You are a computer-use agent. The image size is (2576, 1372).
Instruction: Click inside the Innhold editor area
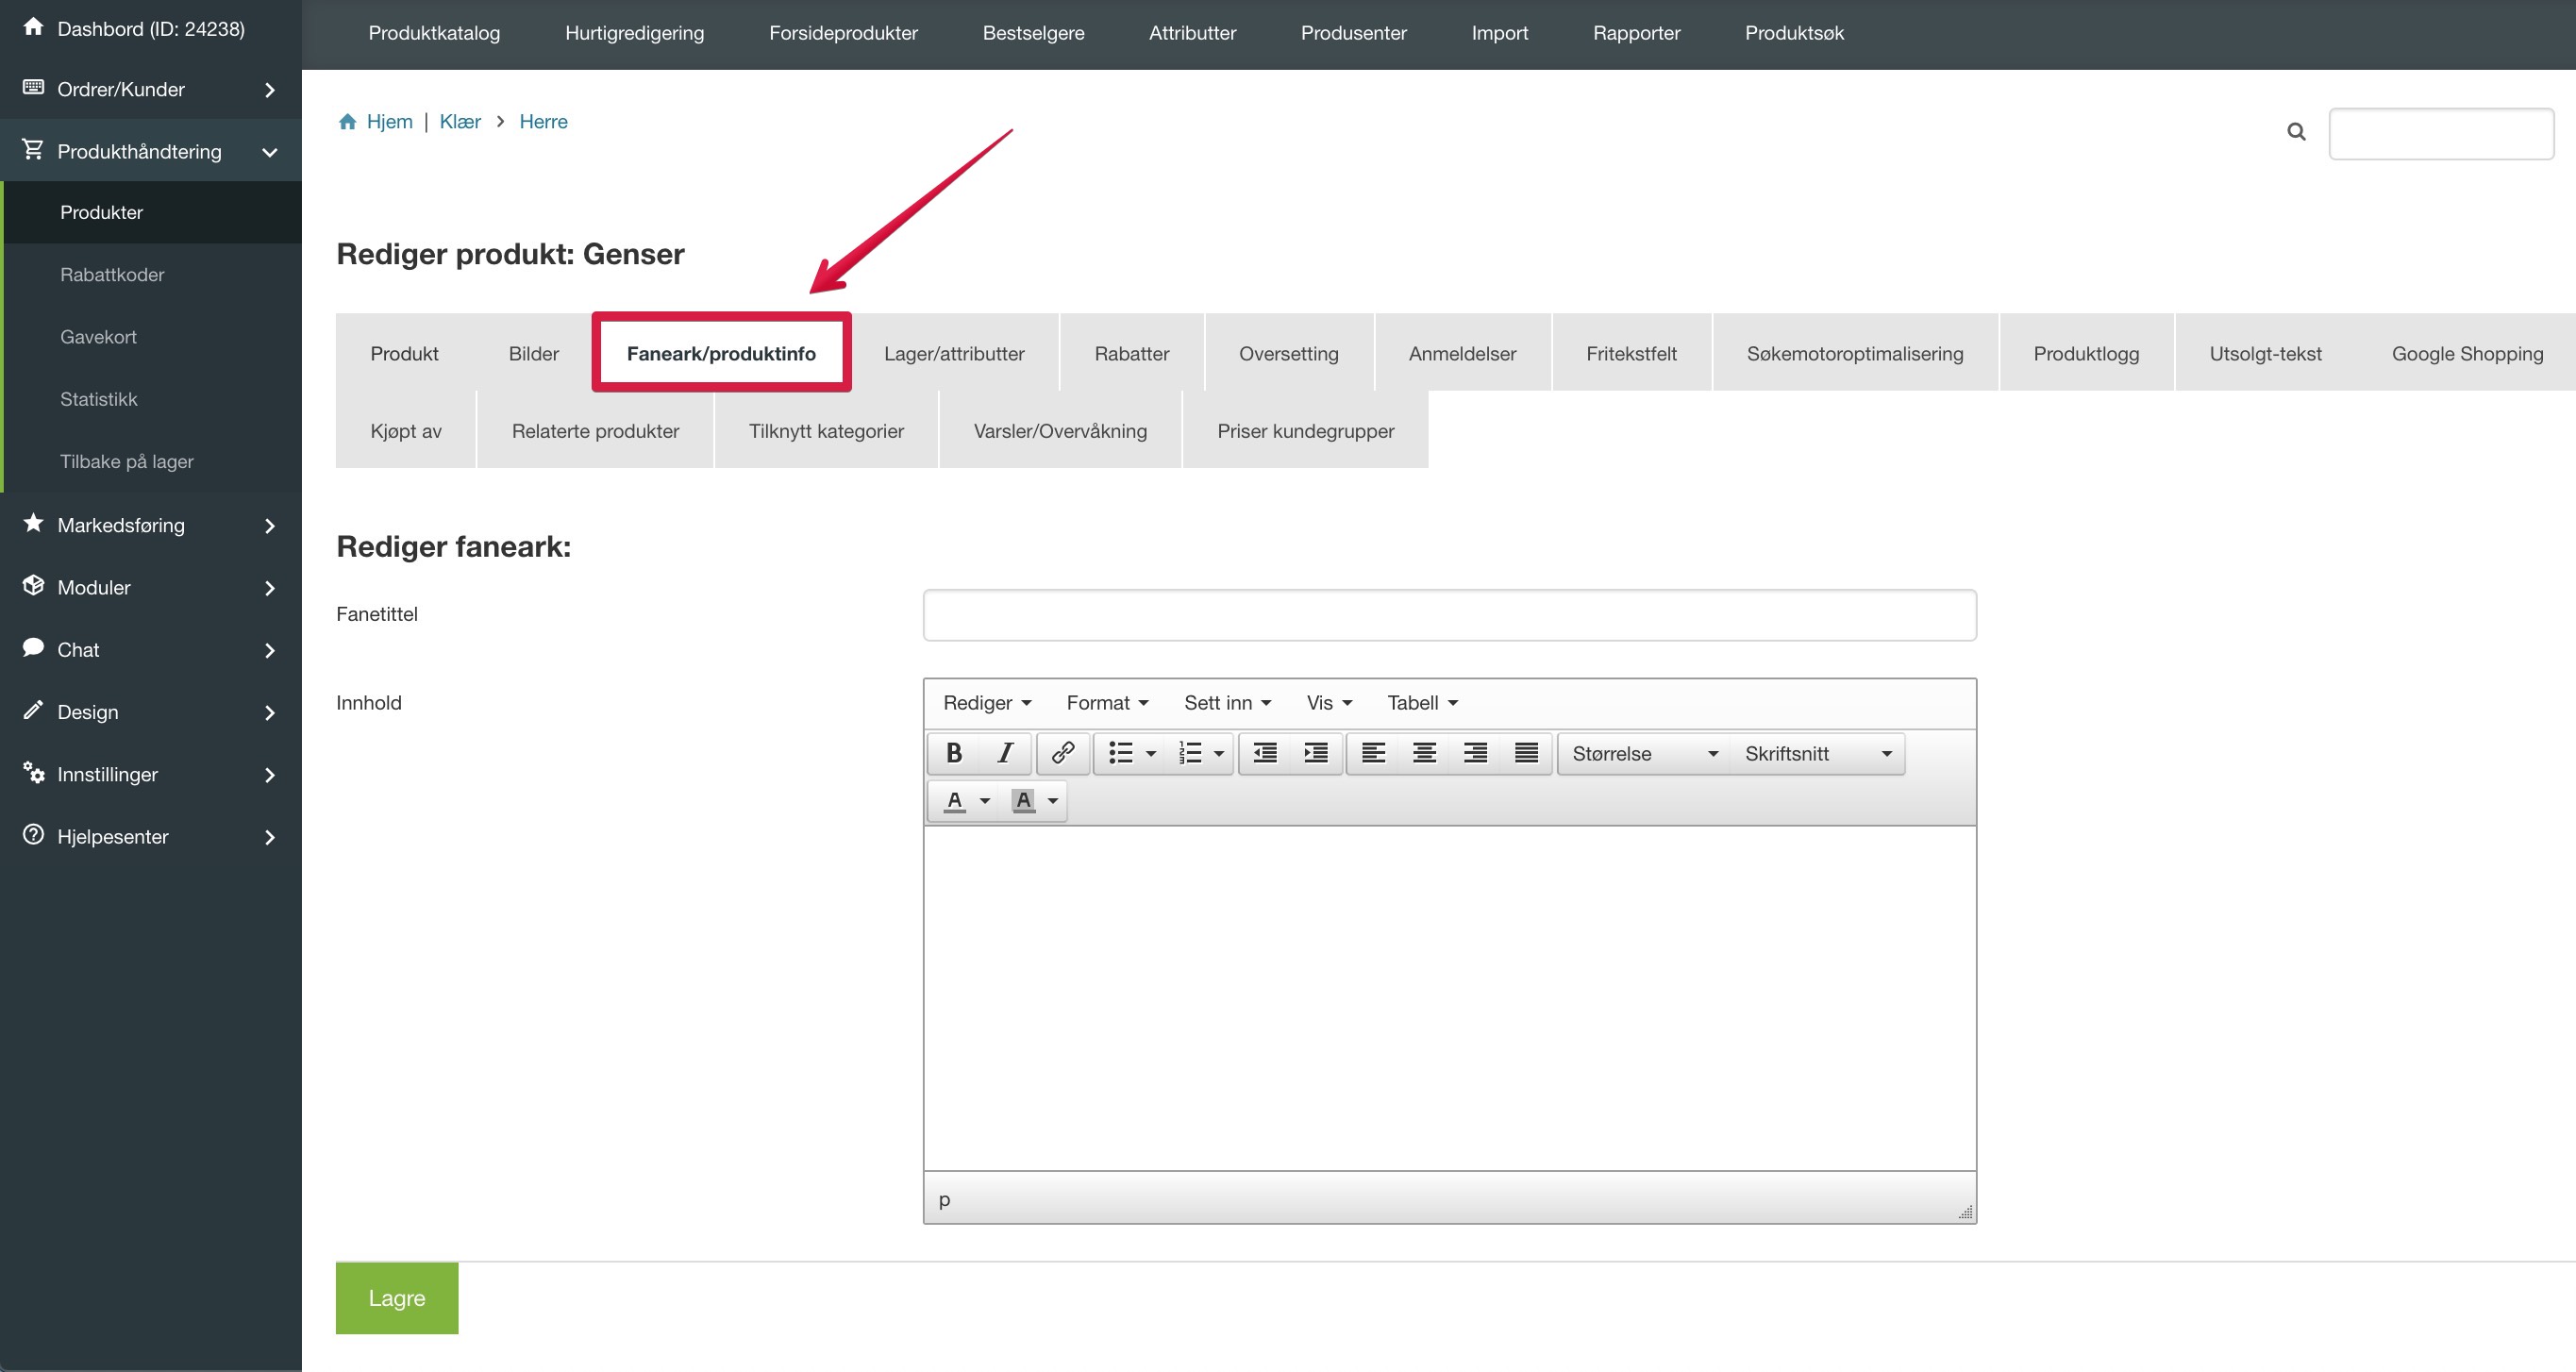1449,998
